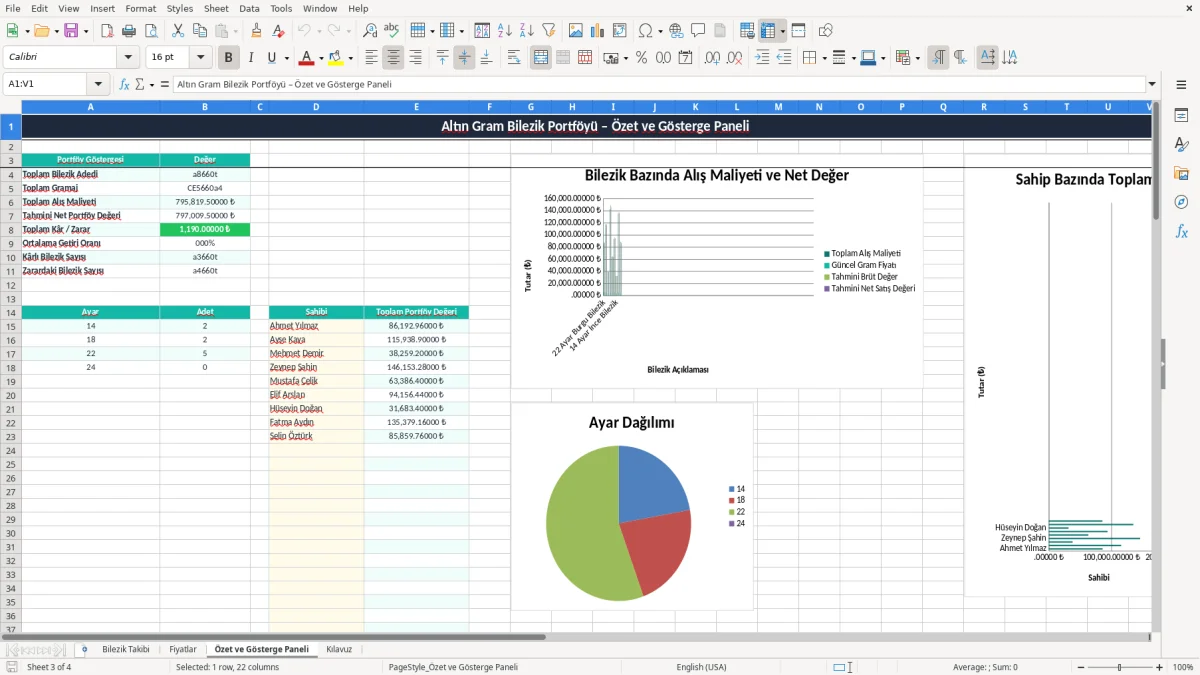Cut the selection with scissors icon

[177, 31]
